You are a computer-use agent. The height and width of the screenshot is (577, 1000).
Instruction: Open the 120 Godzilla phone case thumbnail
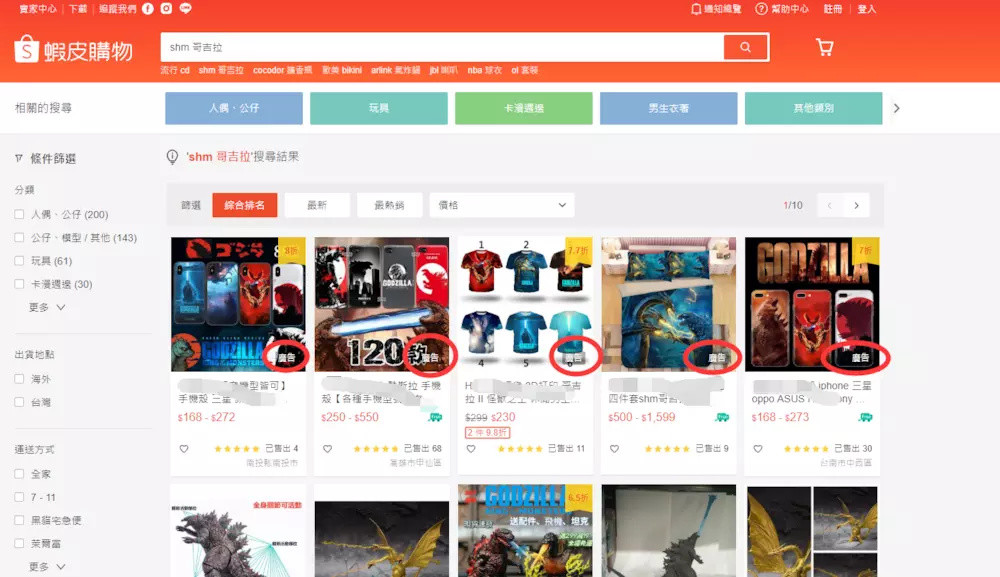pos(381,304)
